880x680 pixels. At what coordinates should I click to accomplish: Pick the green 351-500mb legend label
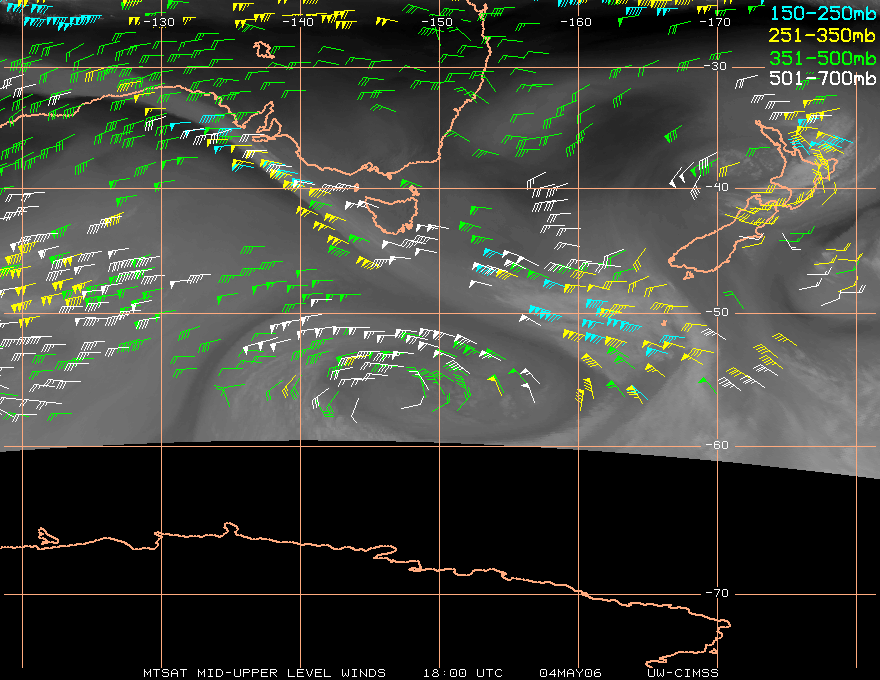click(823, 57)
